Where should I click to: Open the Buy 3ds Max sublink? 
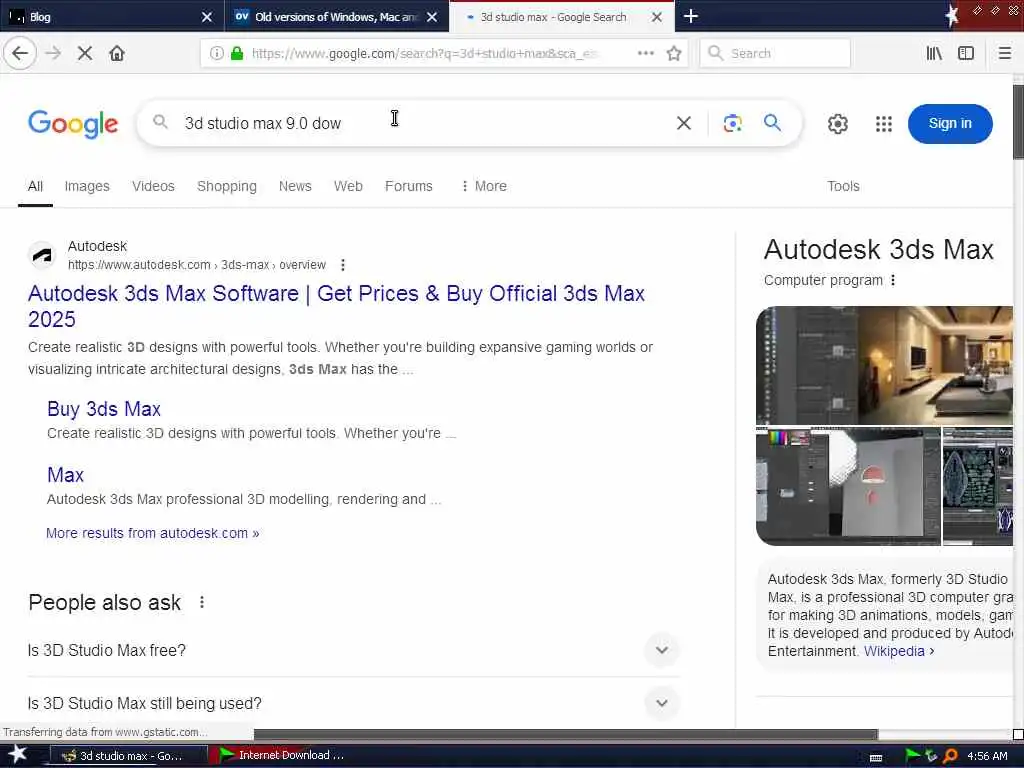click(104, 409)
